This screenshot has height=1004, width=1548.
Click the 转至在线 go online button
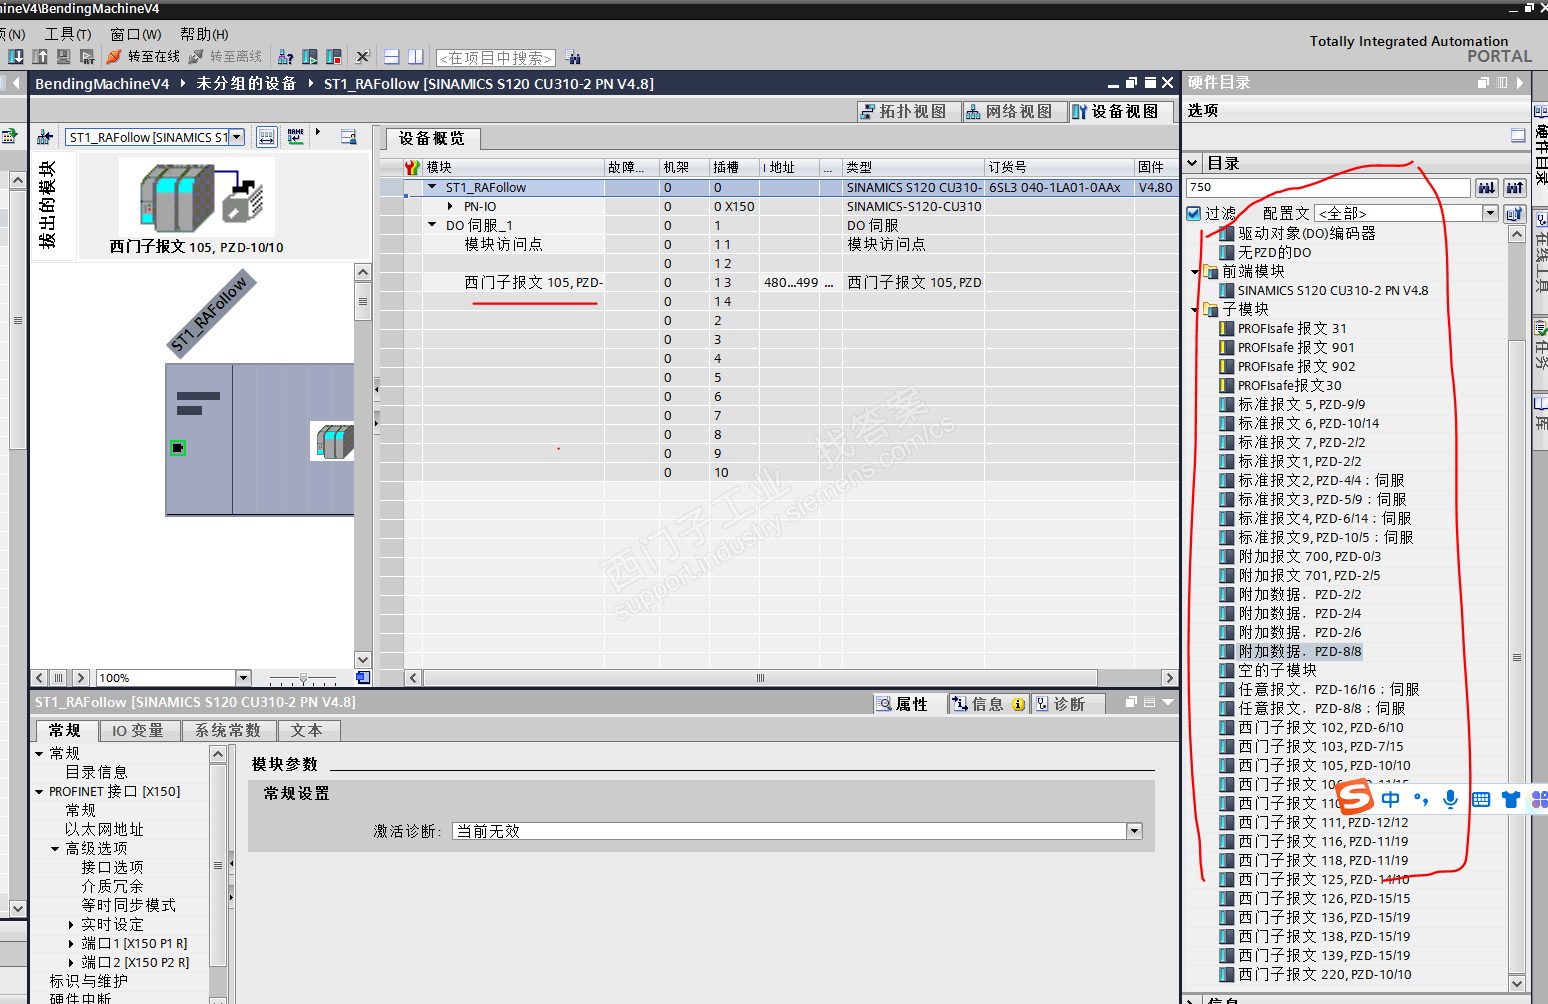pos(144,57)
